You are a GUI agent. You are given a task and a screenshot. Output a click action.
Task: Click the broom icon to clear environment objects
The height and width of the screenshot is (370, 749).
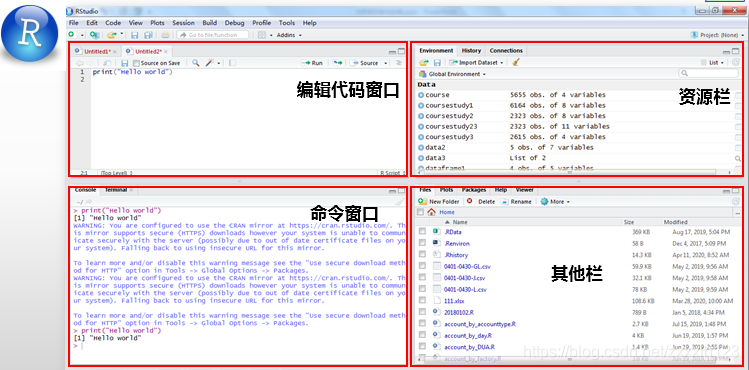click(x=516, y=63)
